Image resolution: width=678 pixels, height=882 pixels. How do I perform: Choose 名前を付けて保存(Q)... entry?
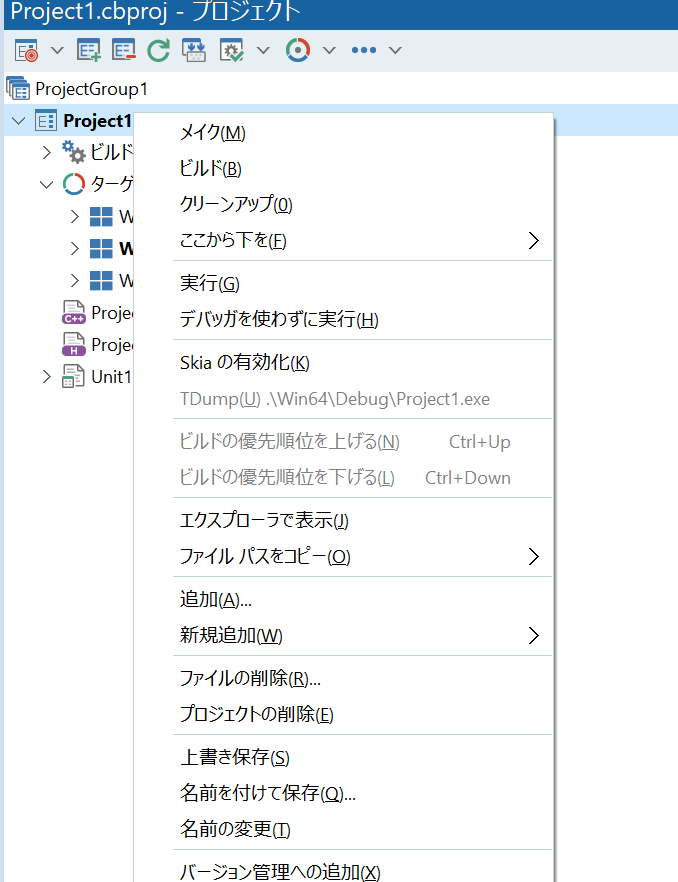tap(267, 793)
